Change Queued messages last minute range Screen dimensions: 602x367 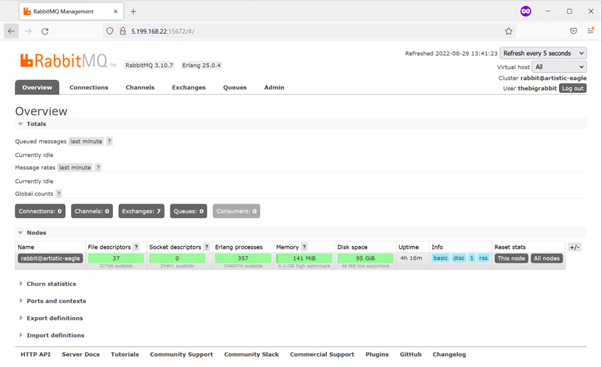[86, 141]
